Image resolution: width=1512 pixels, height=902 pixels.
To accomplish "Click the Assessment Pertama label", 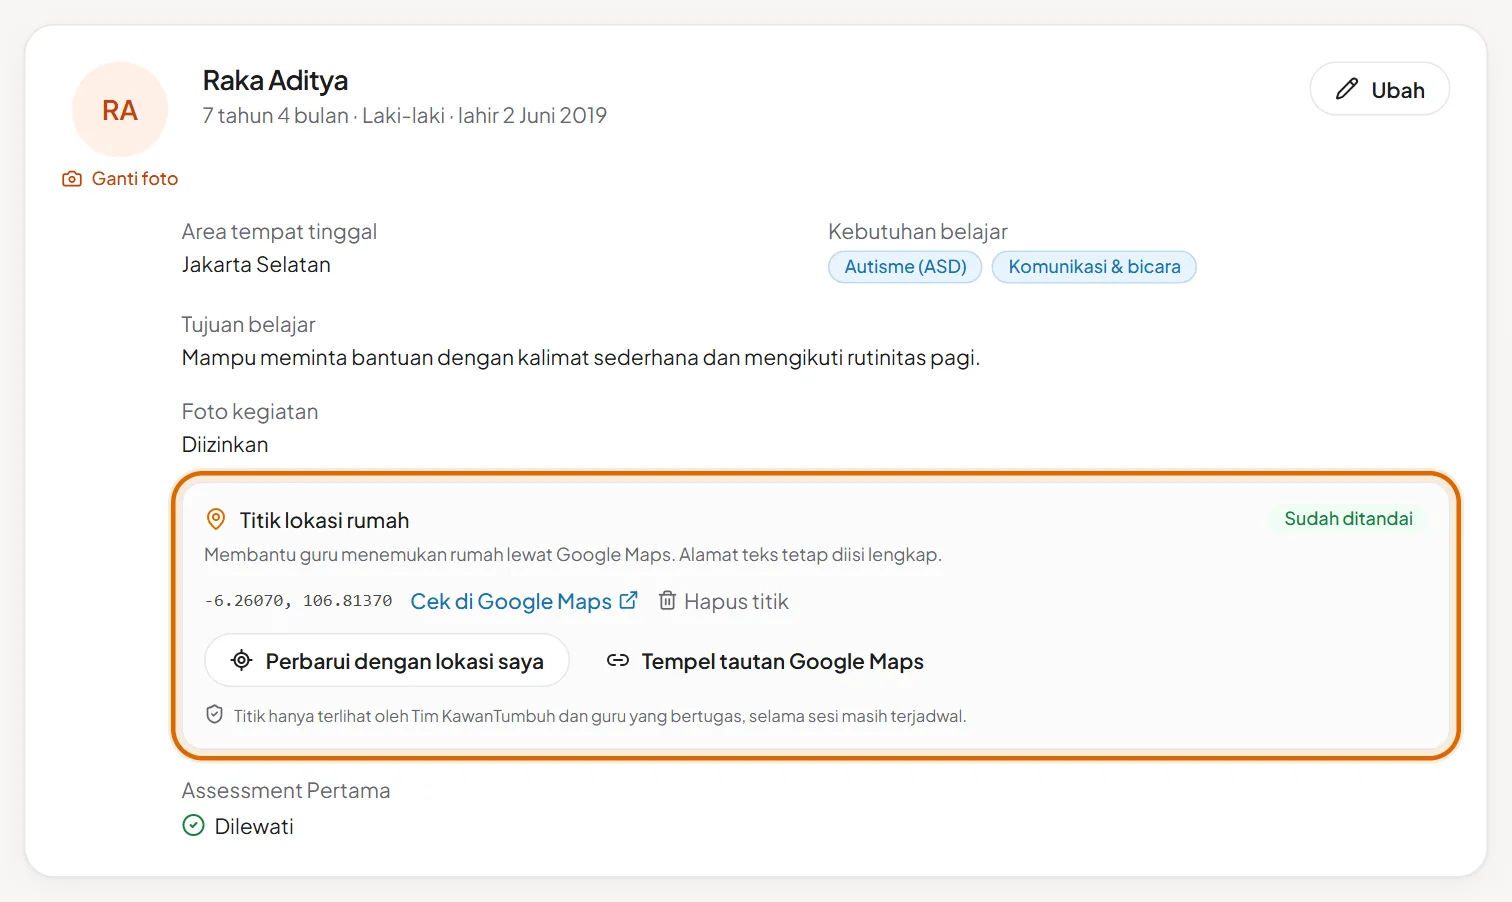I will 286,790.
